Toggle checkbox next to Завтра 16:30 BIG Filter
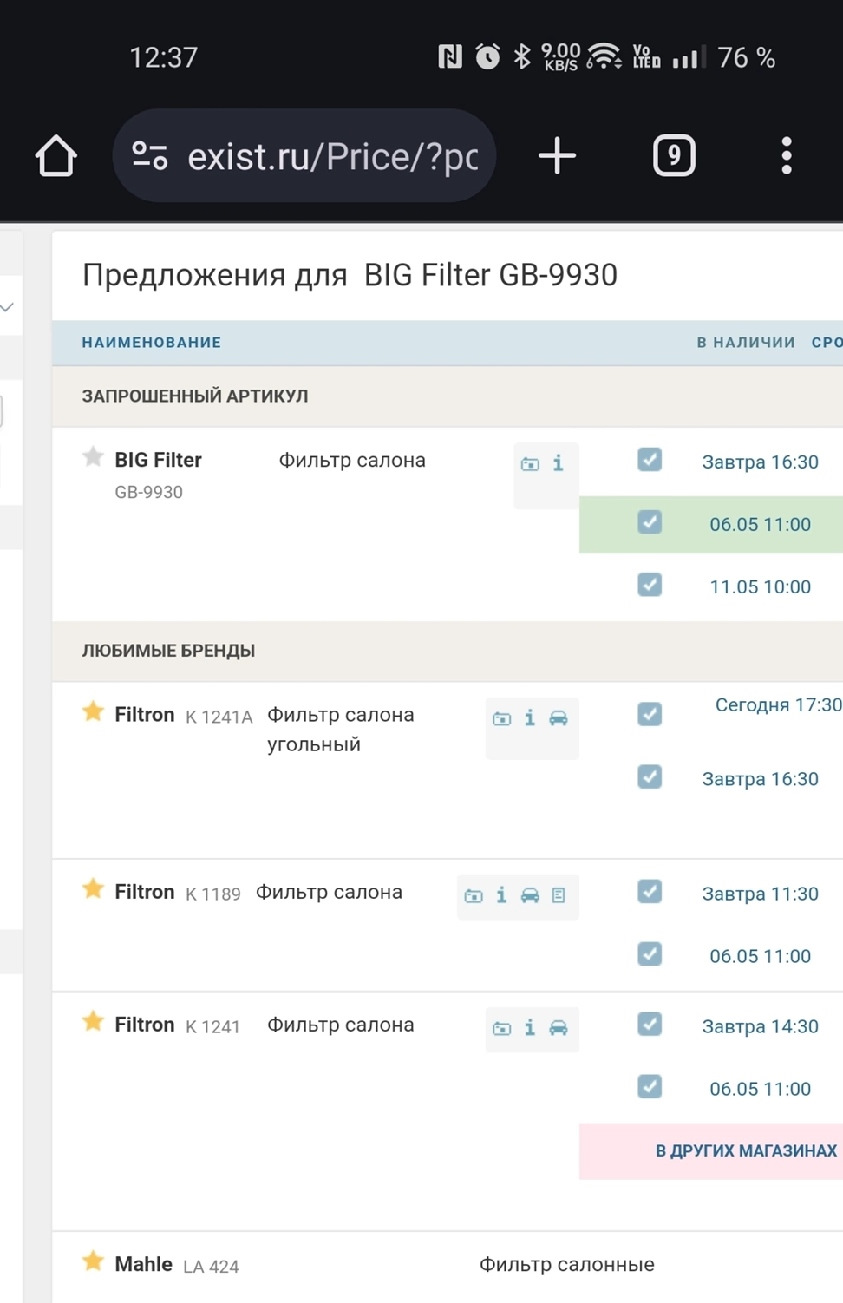Image resolution: width=843 pixels, height=1303 pixels. [650, 459]
